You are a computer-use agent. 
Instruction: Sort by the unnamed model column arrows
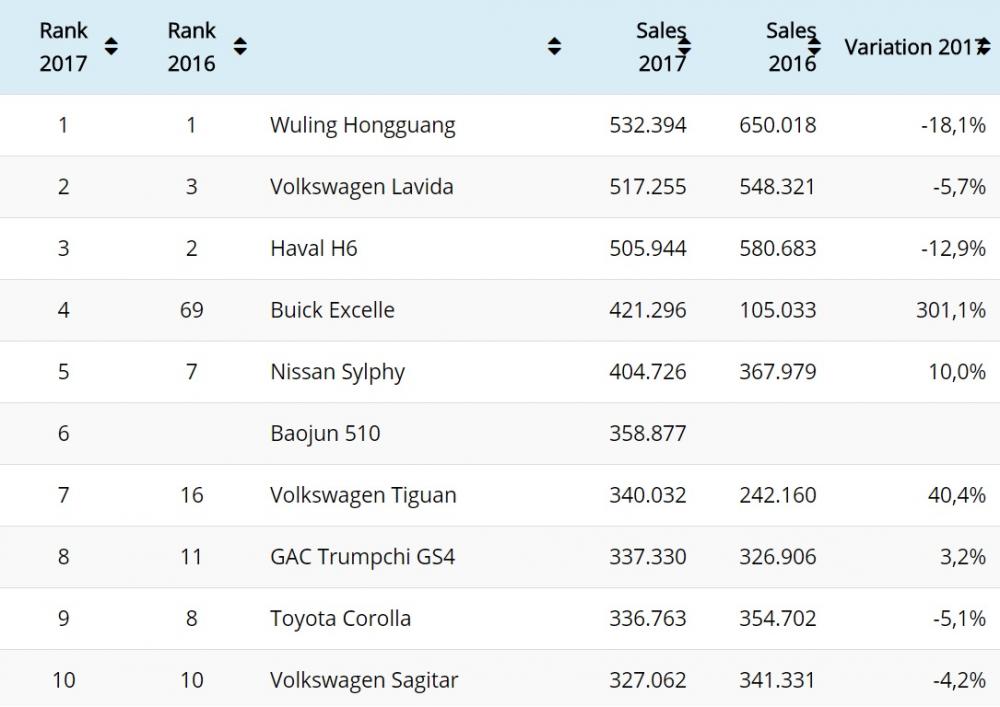tap(554, 46)
